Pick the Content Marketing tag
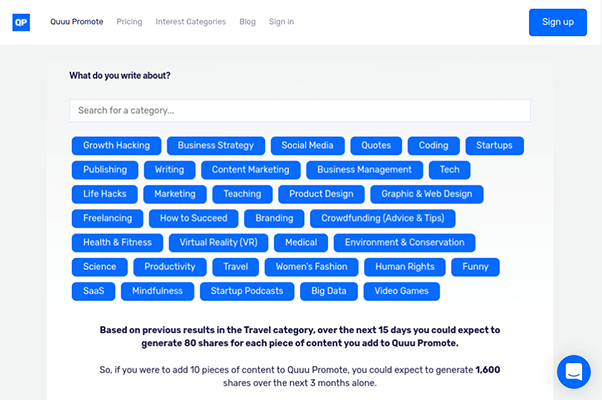 [x=250, y=170]
